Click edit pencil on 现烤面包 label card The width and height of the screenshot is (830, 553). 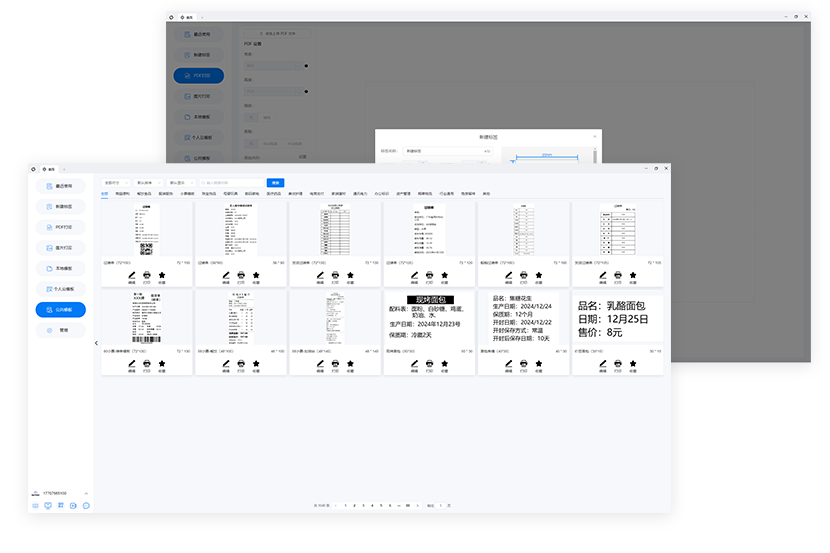tap(413, 364)
